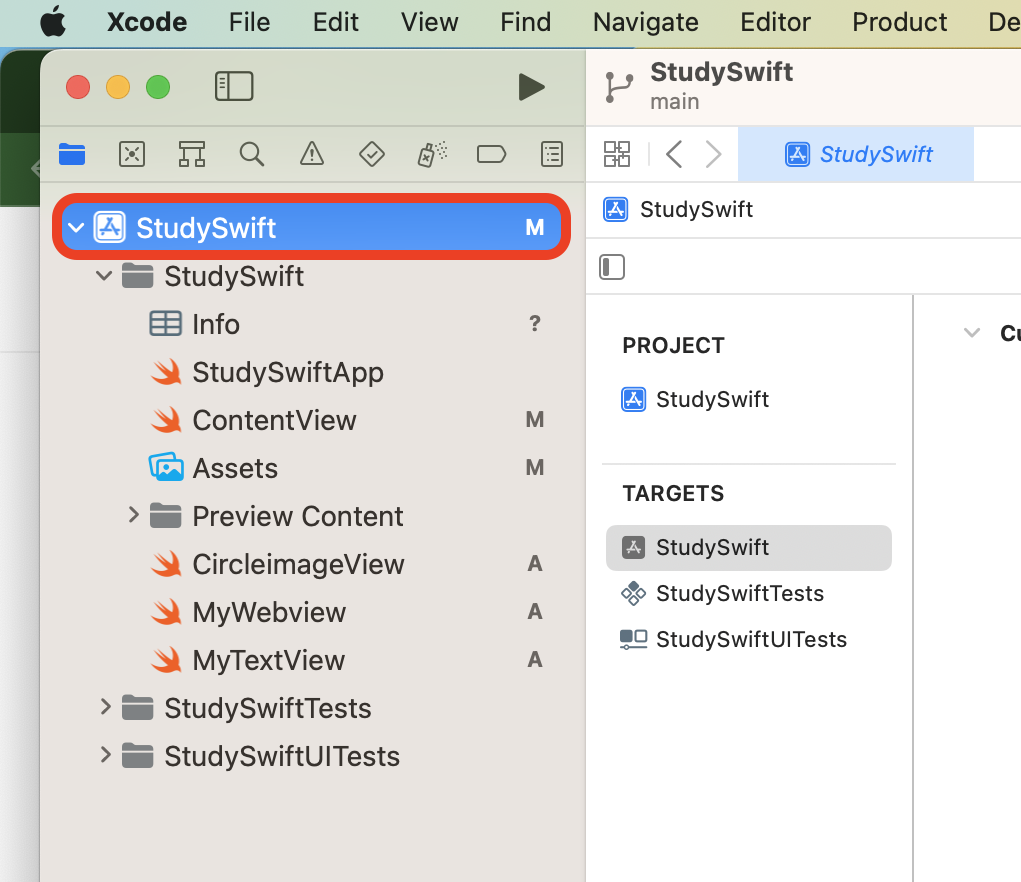Viewport: 1021px width, 882px height.
Task: Collapse the settings section chevron at right
Action: (x=972, y=333)
